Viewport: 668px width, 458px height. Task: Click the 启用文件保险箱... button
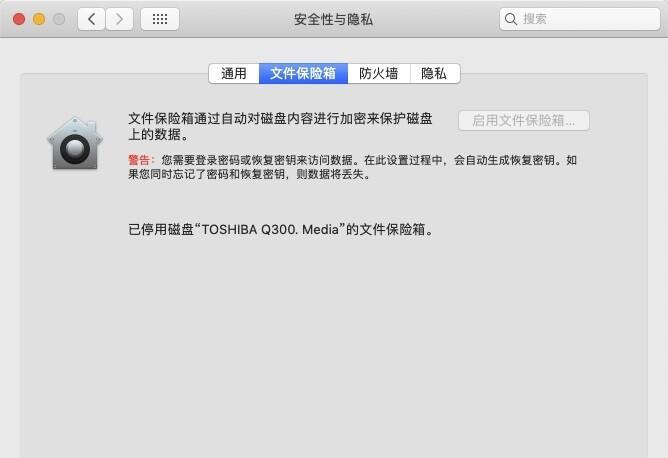pyautogui.click(x=524, y=121)
